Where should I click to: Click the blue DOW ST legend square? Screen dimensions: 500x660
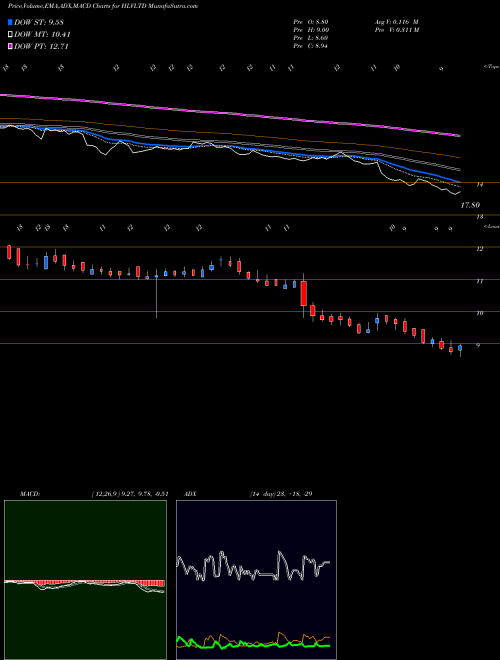11,22
